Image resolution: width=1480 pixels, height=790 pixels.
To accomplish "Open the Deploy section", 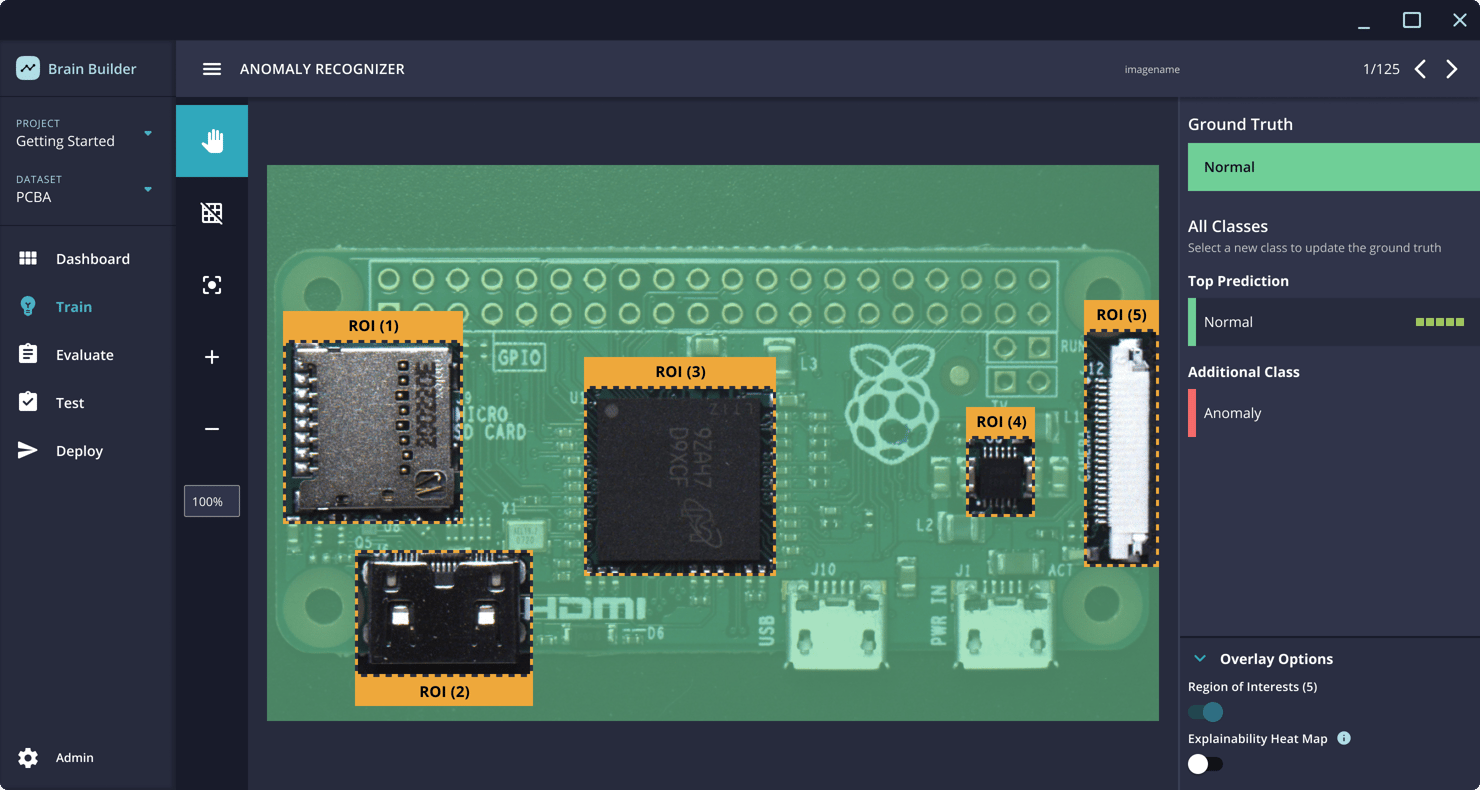I will (77, 450).
